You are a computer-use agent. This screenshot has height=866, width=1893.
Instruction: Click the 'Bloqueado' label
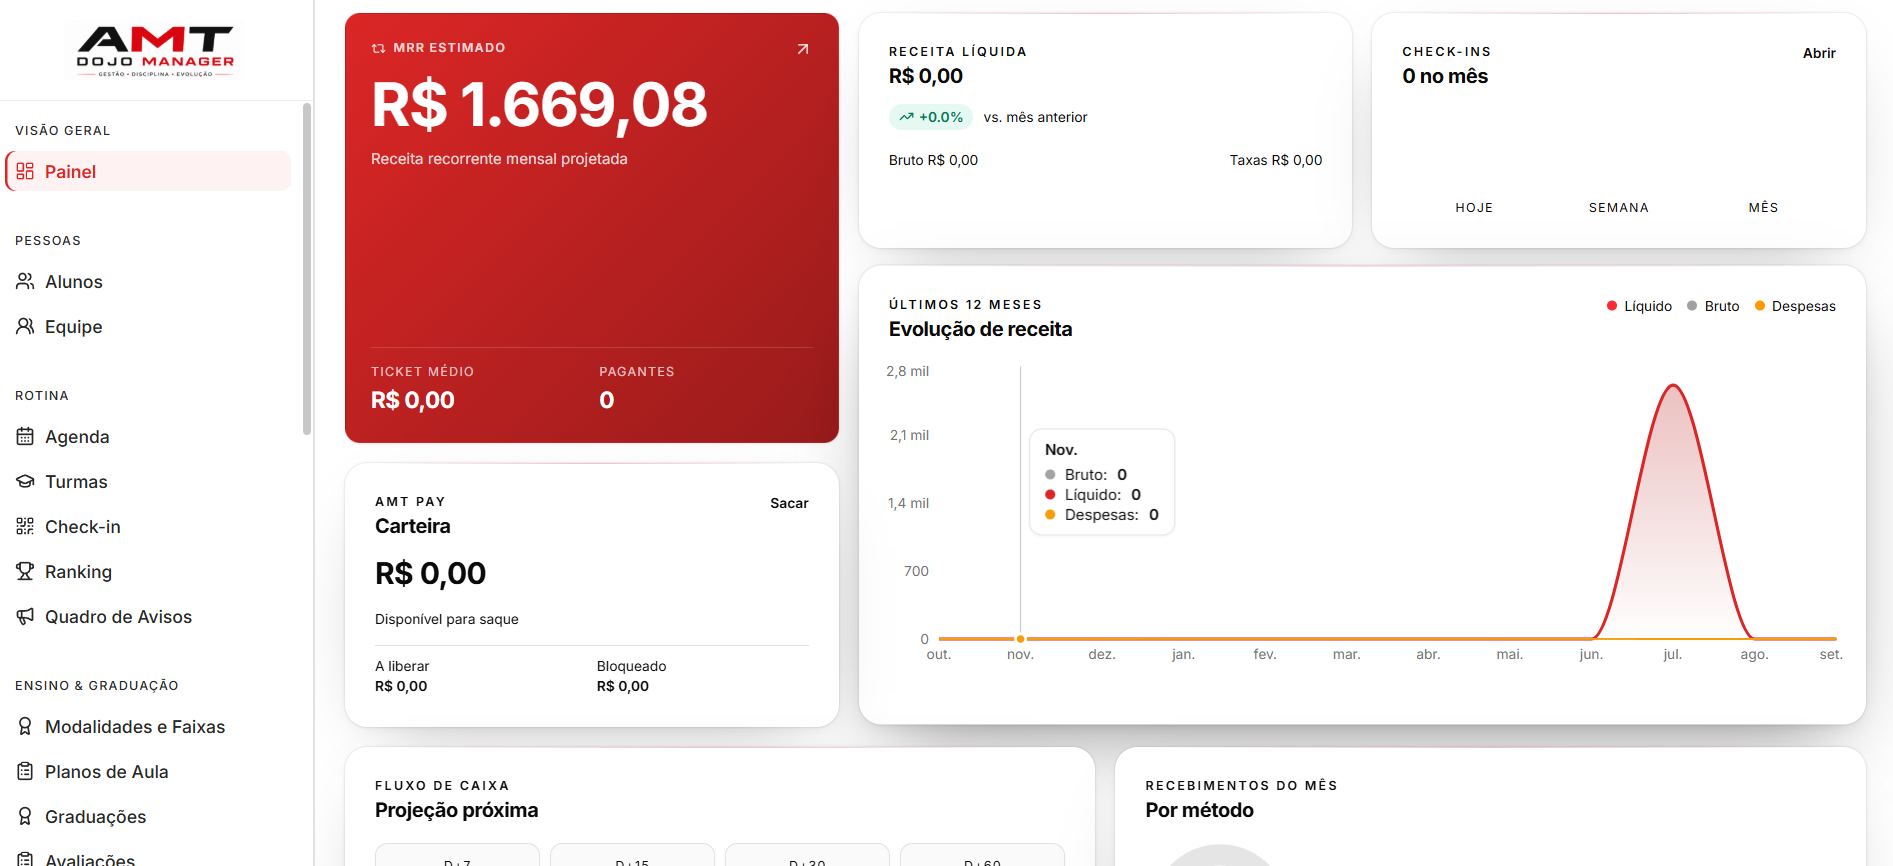[631, 666]
